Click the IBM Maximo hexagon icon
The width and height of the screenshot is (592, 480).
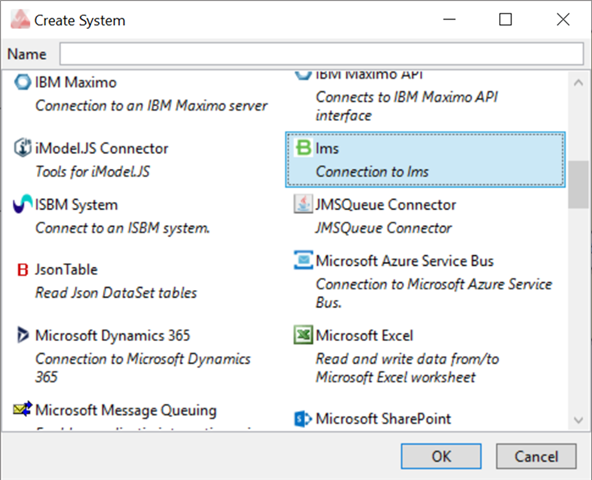pos(22,82)
